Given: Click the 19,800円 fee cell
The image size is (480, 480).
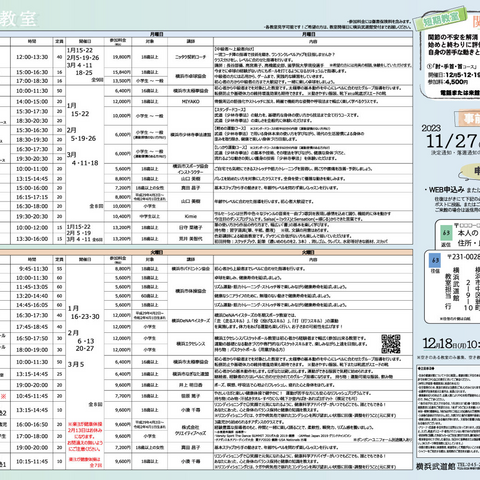Looking at the screenshot, I should (x=118, y=57).
